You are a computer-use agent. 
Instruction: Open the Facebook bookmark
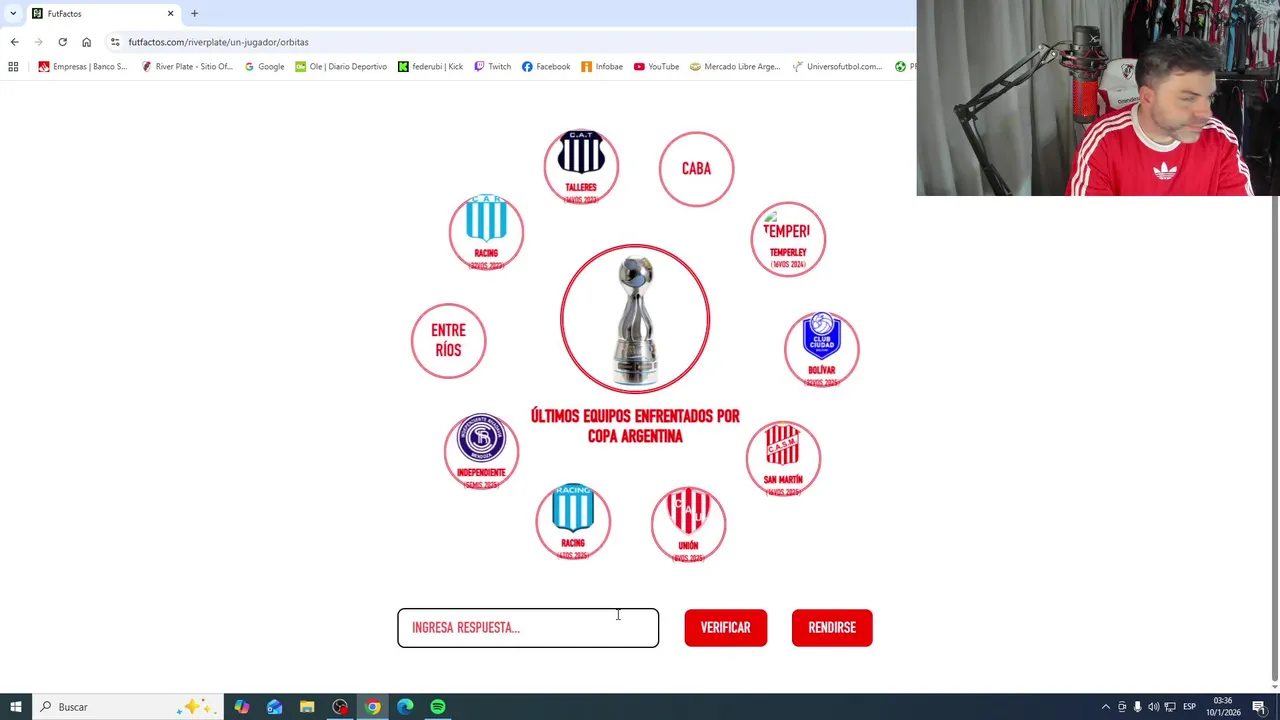pyautogui.click(x=546, y=67)
